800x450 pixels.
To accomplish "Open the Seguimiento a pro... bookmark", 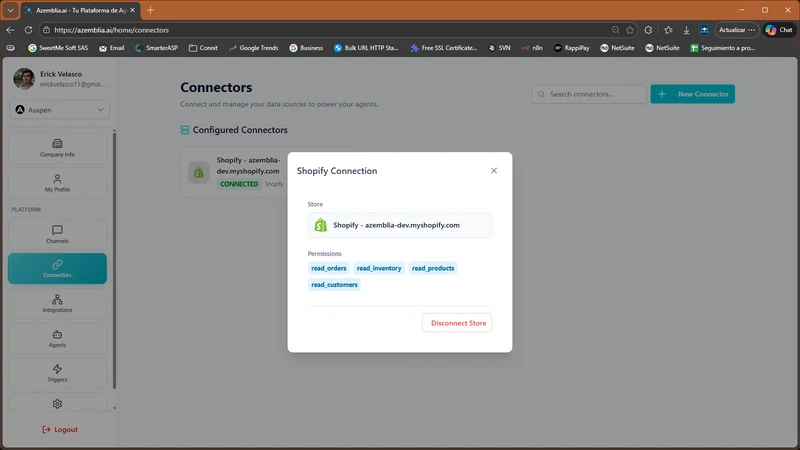I will 722,48.
